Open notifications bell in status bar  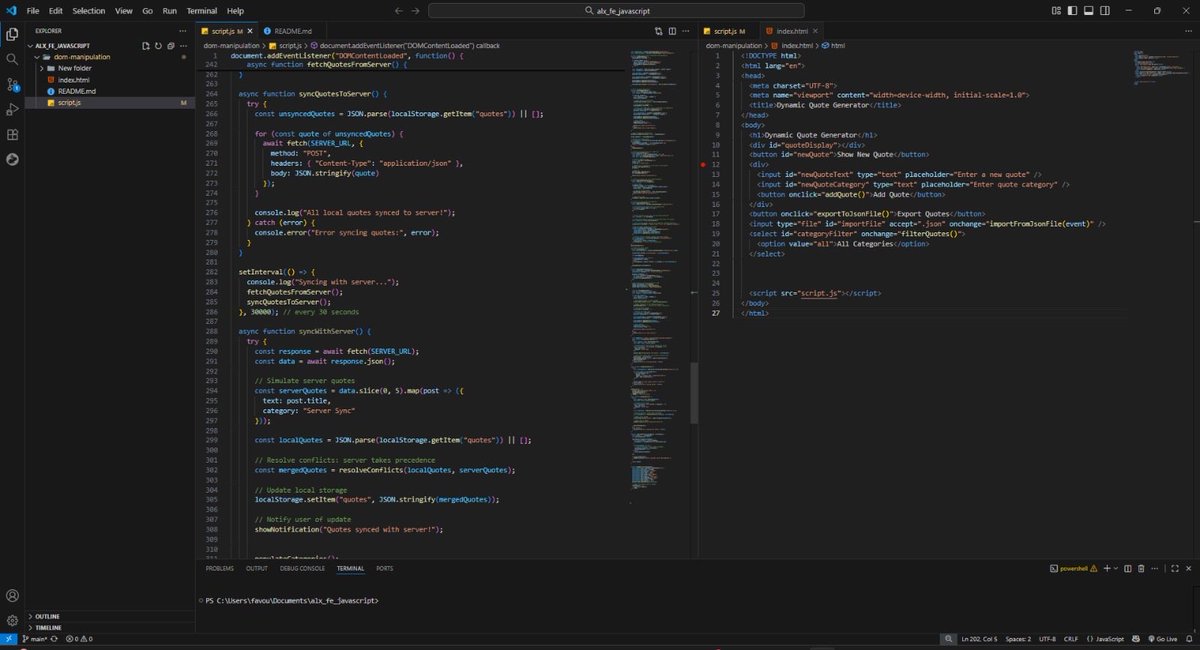[x=1190, y=638]
